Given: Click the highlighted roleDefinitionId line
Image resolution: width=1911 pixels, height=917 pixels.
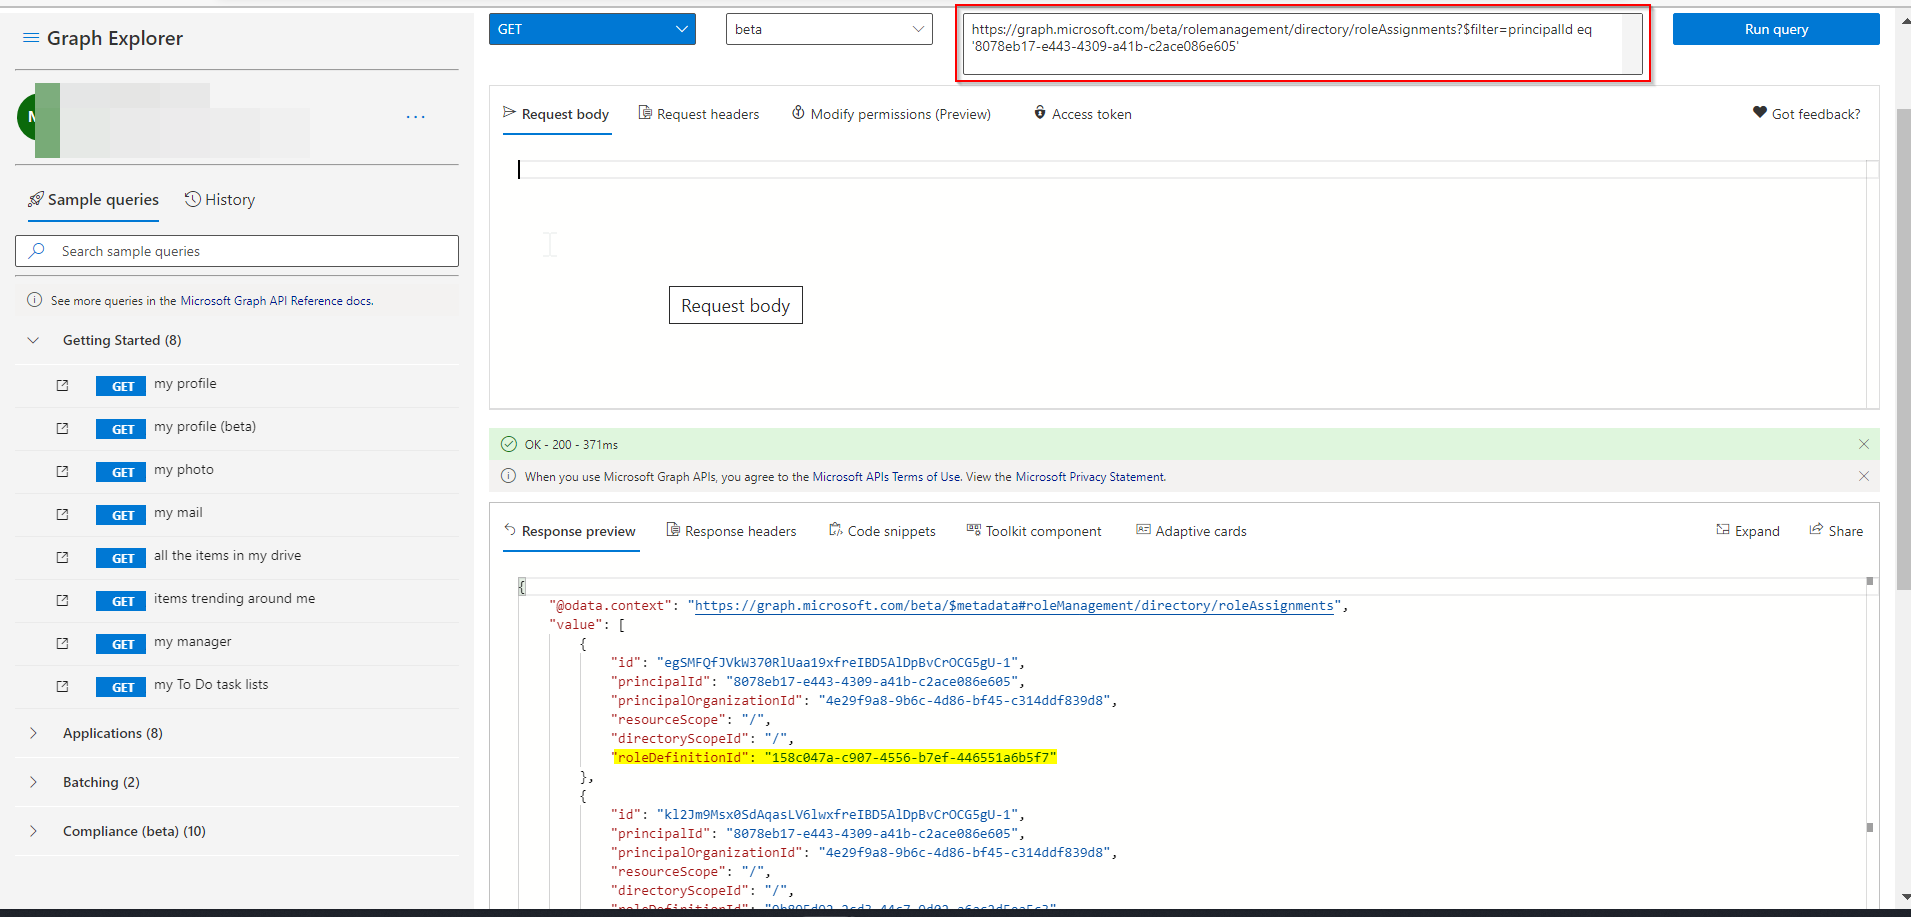Looking at the screenshot, I should click(834, 758).
